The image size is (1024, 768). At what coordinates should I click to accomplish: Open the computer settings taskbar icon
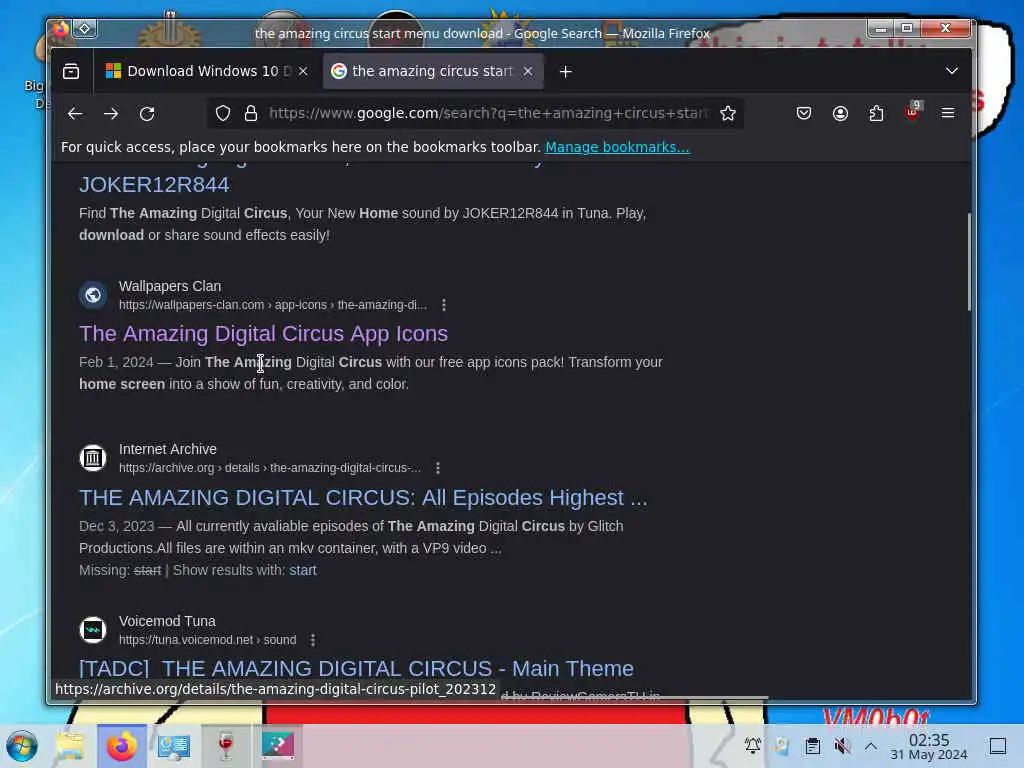coord(174,746)
